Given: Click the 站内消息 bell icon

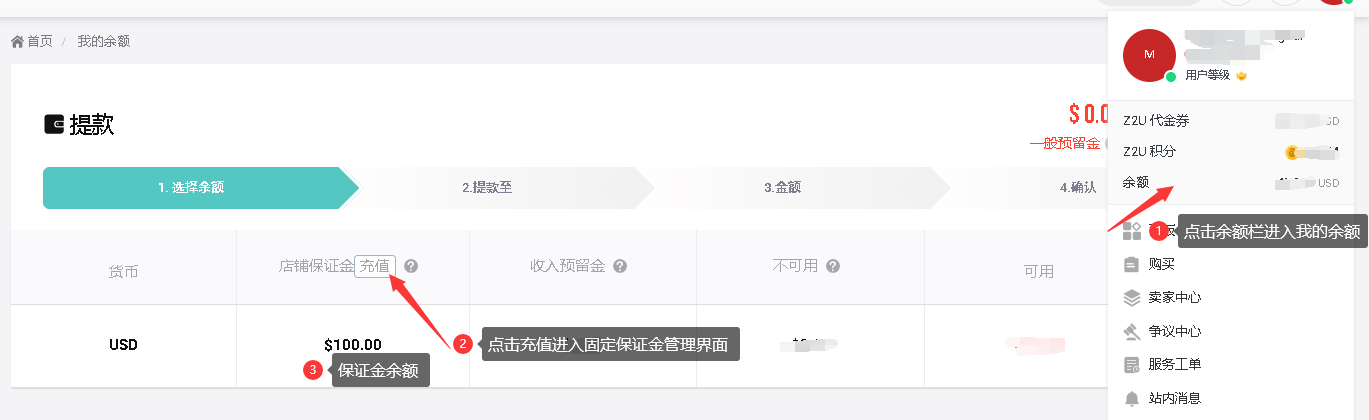Looking at the screenshot, I should coord(1132,398).
